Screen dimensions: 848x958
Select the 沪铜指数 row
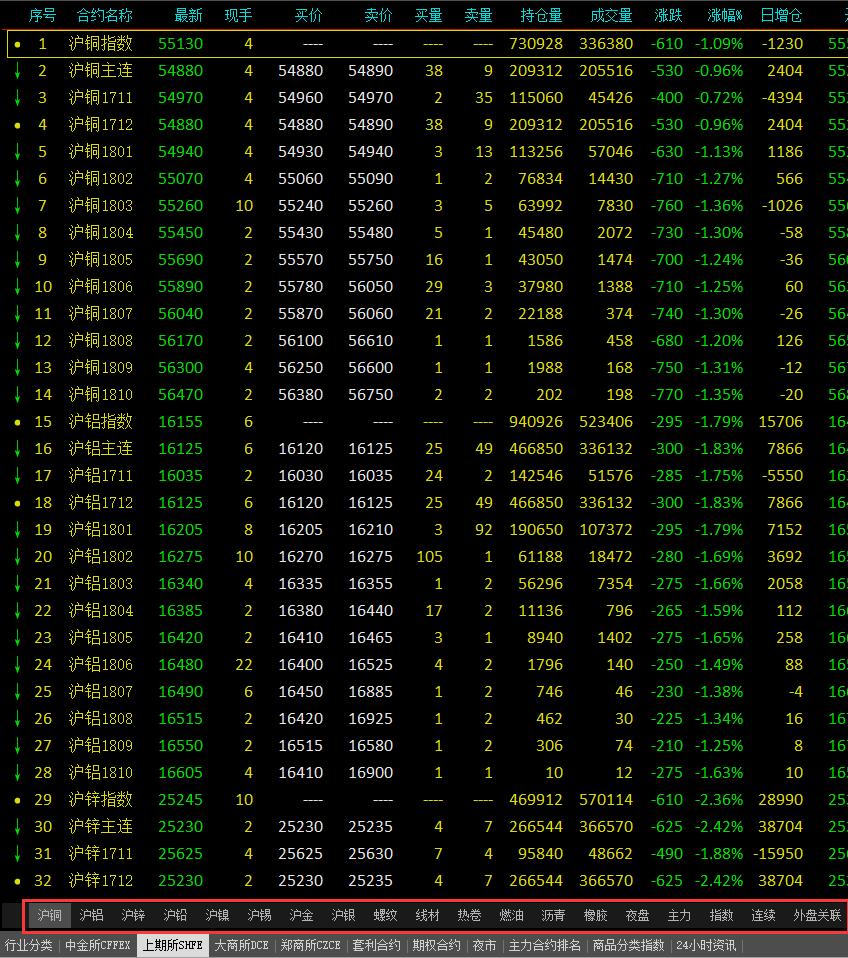click(100, 44)
